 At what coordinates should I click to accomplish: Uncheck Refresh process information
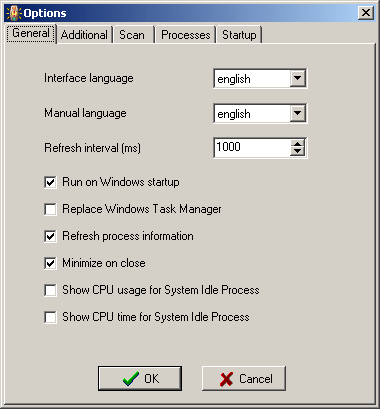[50, 236]
